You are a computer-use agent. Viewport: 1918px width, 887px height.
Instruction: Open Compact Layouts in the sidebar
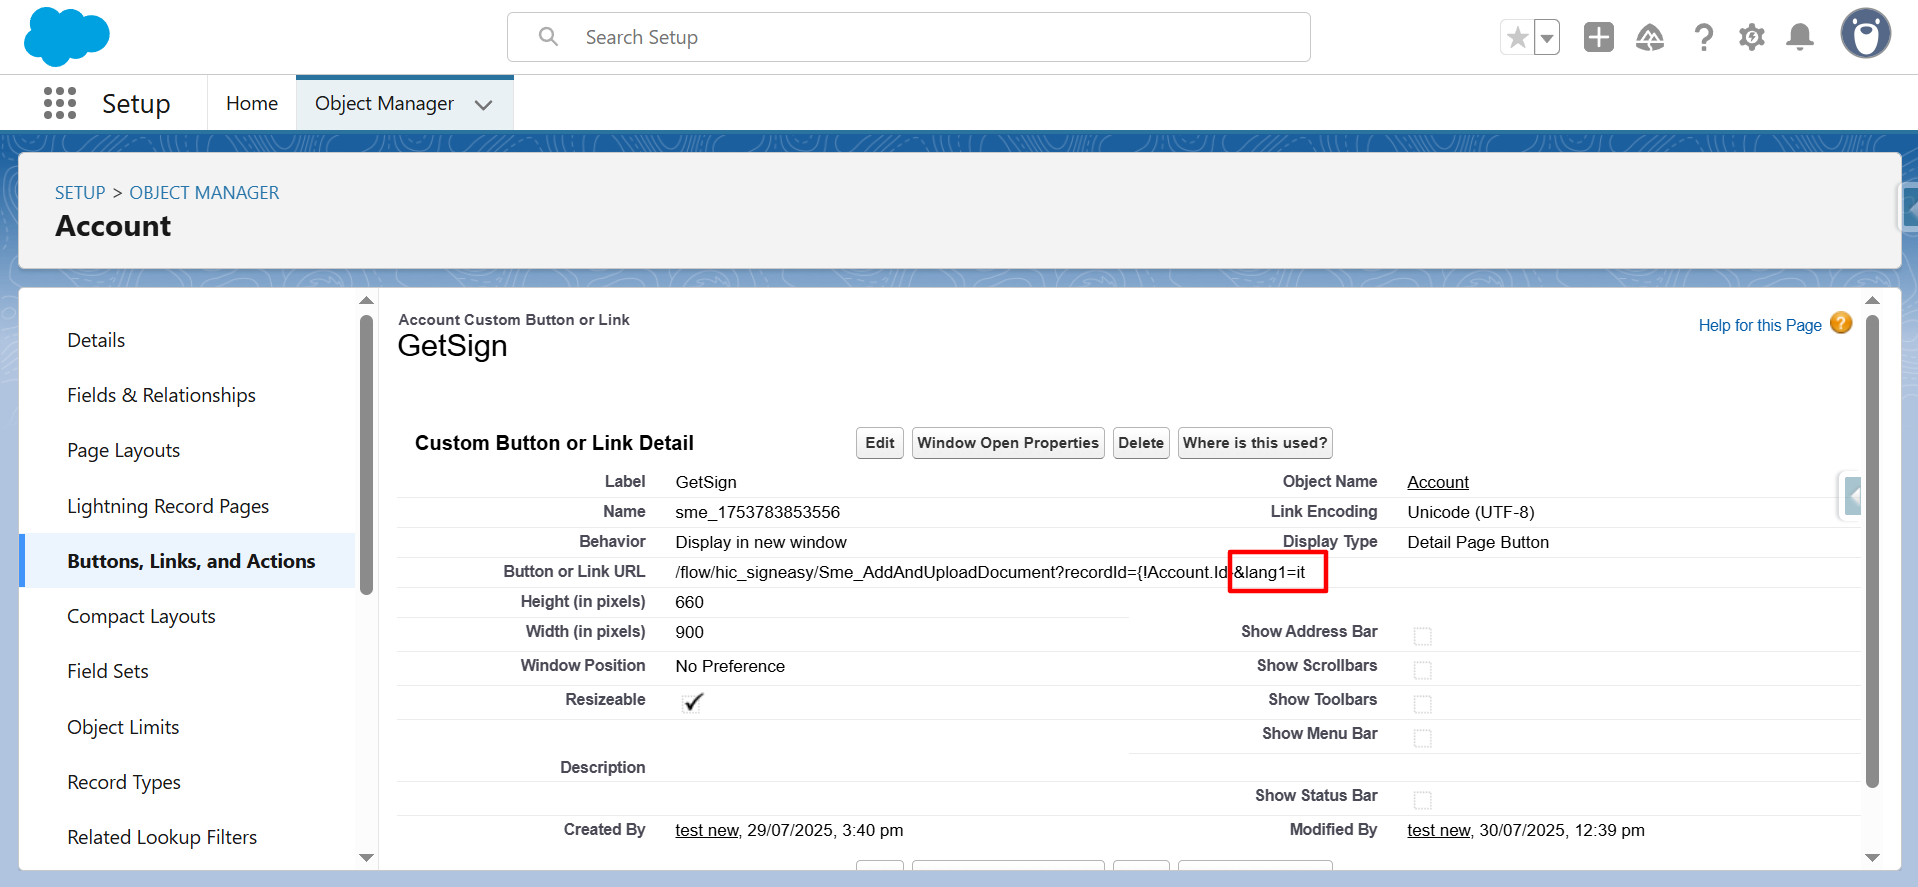141,616
